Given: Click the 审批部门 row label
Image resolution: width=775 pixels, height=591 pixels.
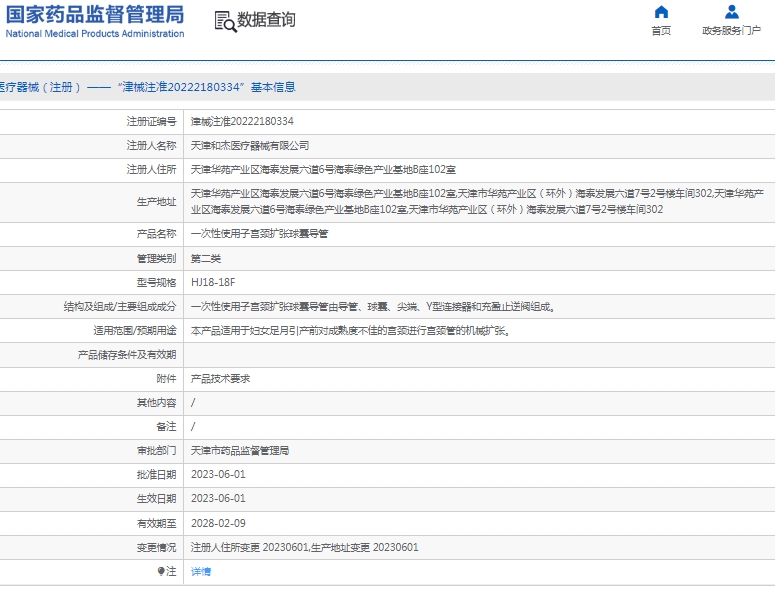Looking at the screenshot, I should point(156,451).
